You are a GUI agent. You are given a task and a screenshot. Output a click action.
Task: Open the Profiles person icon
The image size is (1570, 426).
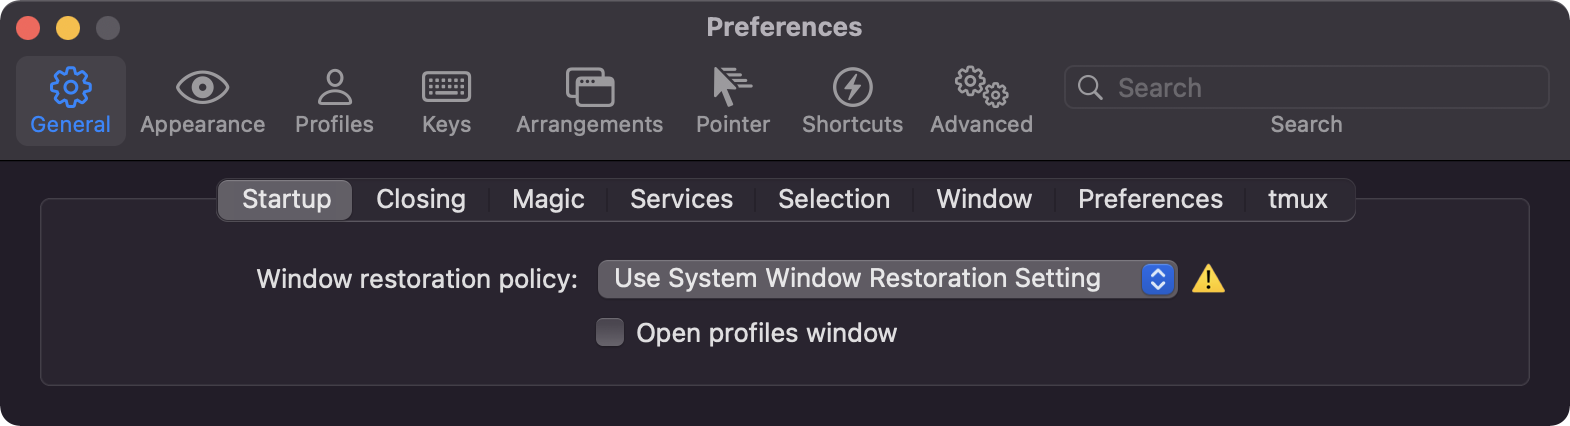coord(334,88)
